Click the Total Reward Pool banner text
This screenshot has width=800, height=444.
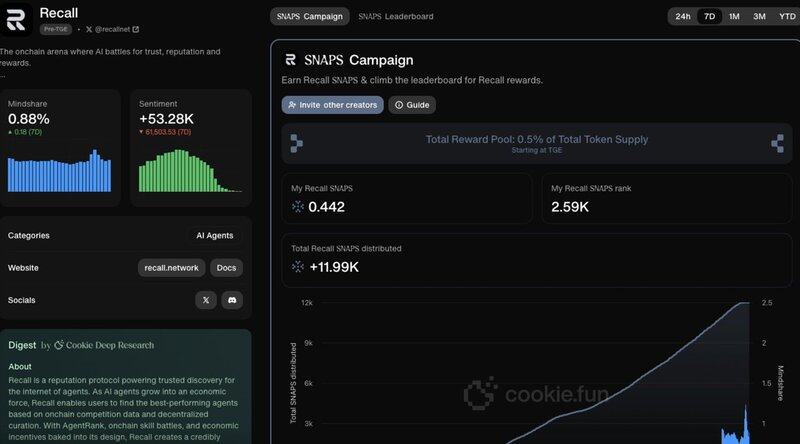tap(537, 139)
